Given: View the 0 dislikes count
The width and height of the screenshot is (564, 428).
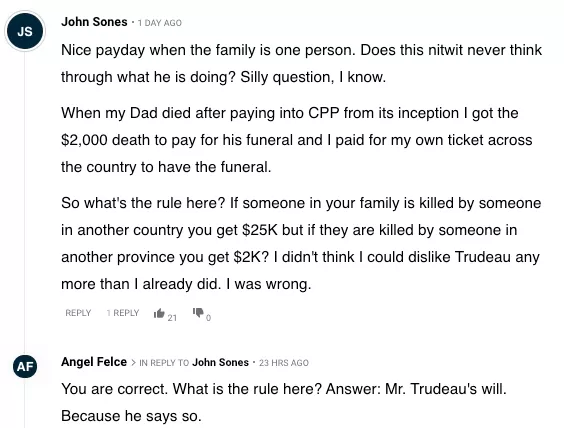Looking at the screenshot, I should point(208,318).
